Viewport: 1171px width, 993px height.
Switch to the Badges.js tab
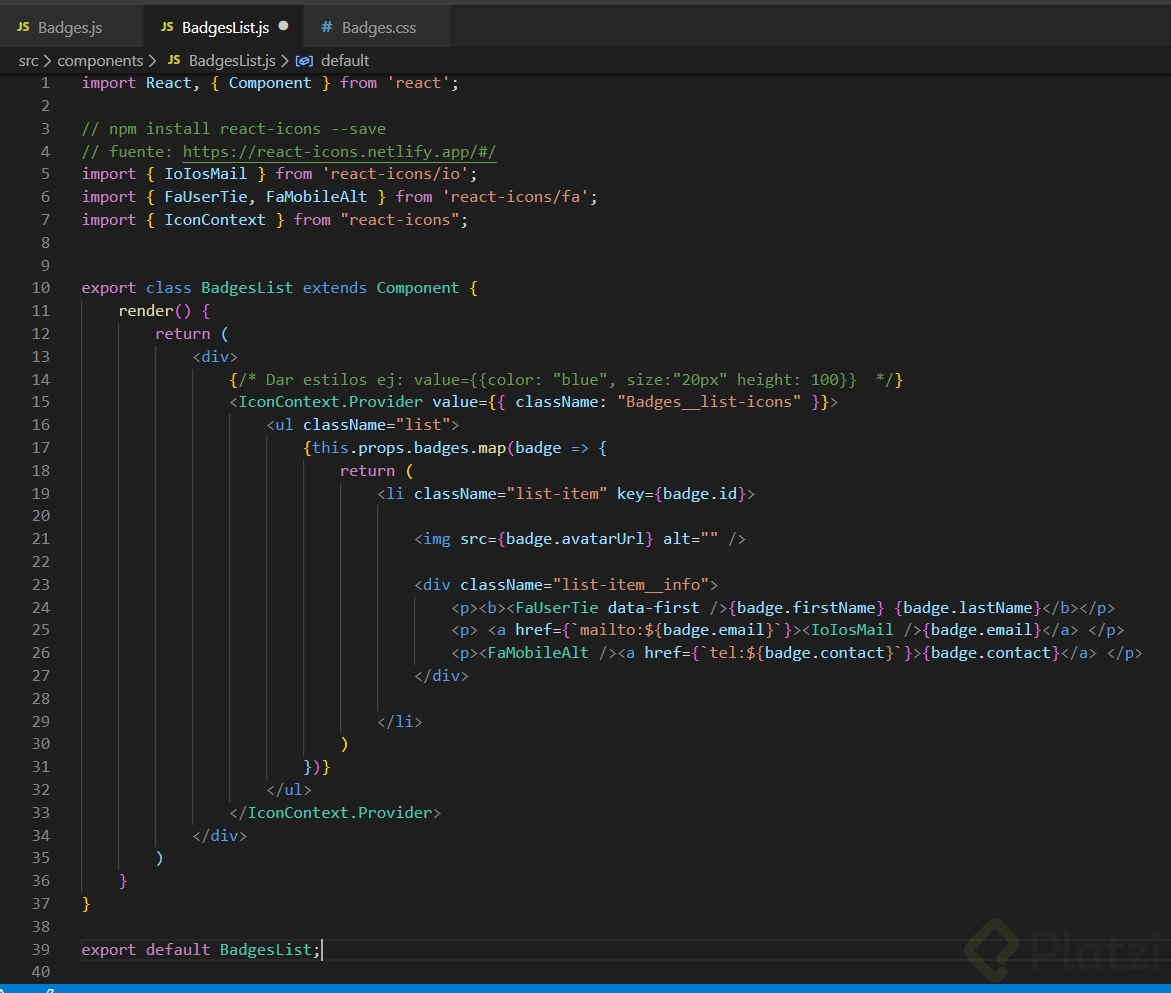coord(70,28)
